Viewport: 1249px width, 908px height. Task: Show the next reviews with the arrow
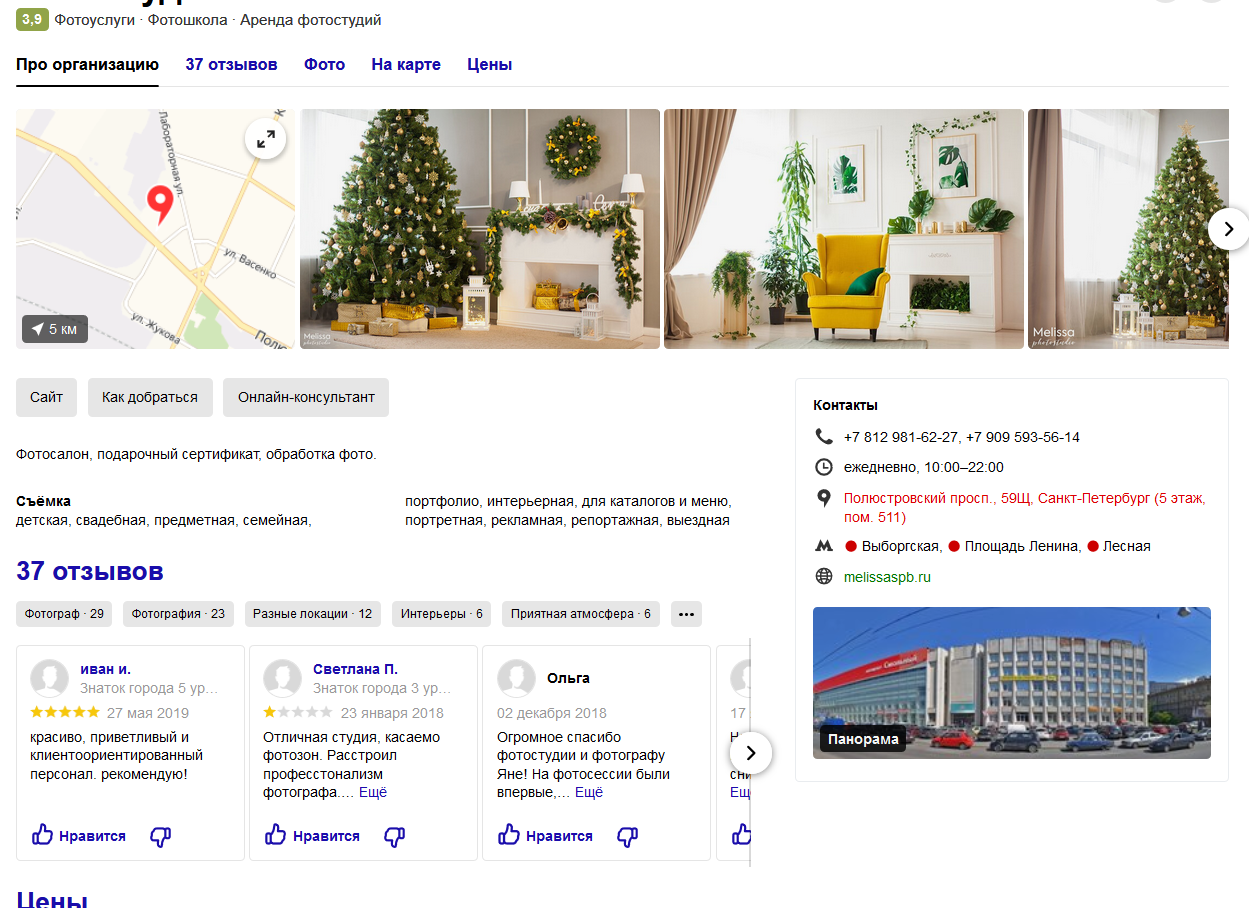tap(751, 752)
